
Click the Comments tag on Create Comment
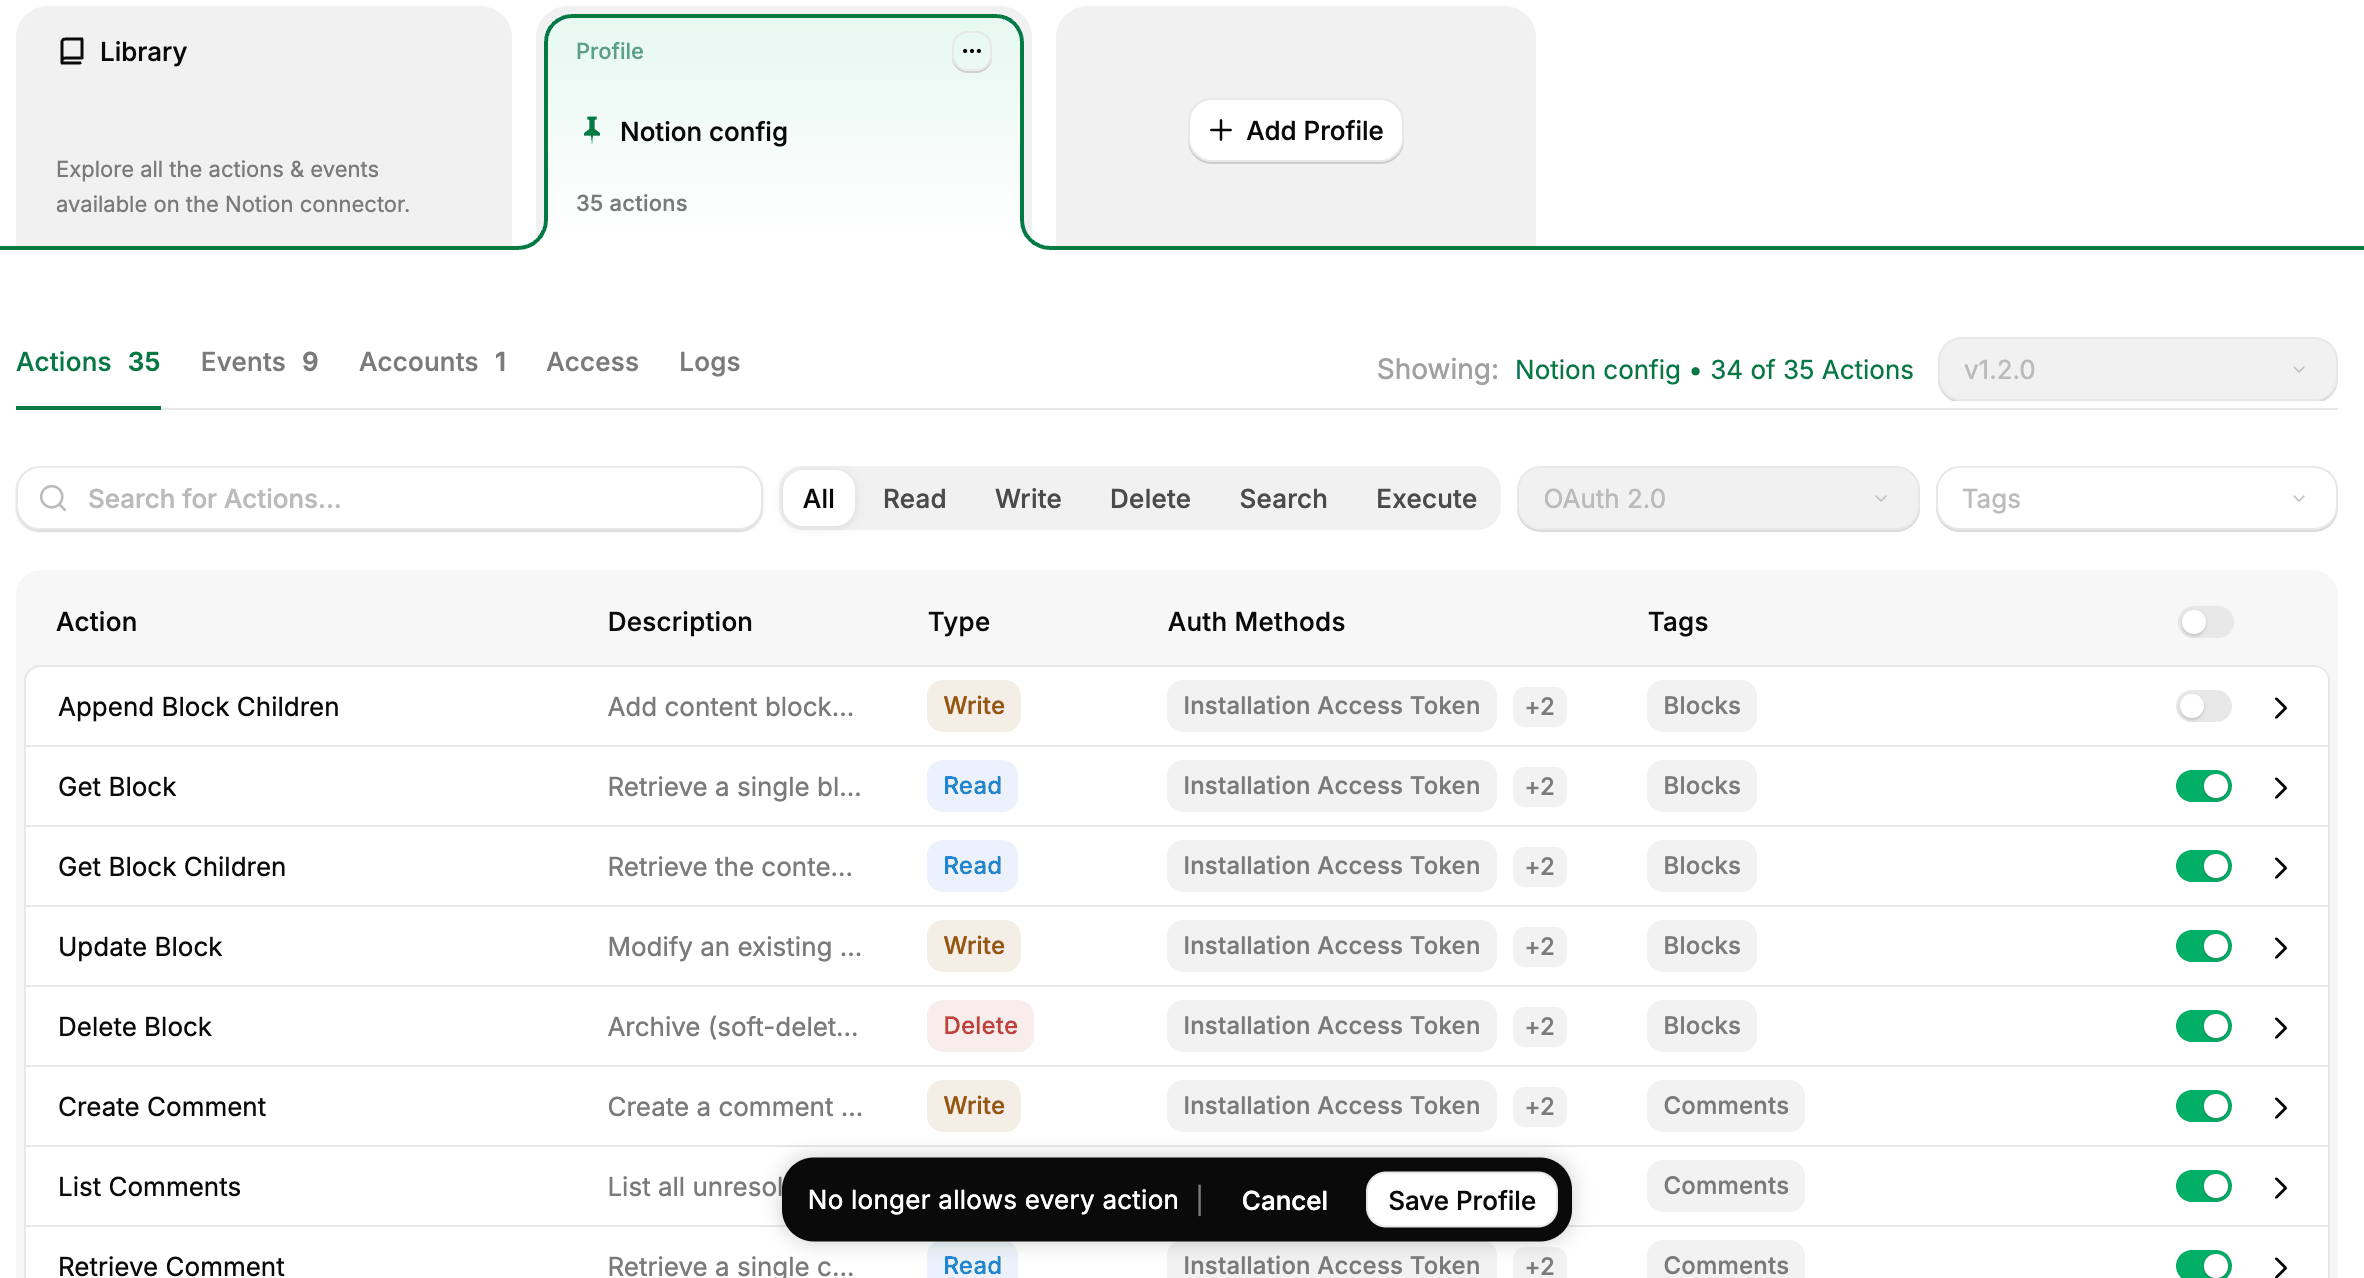pyautogui.click(x=1725, y=1106)
